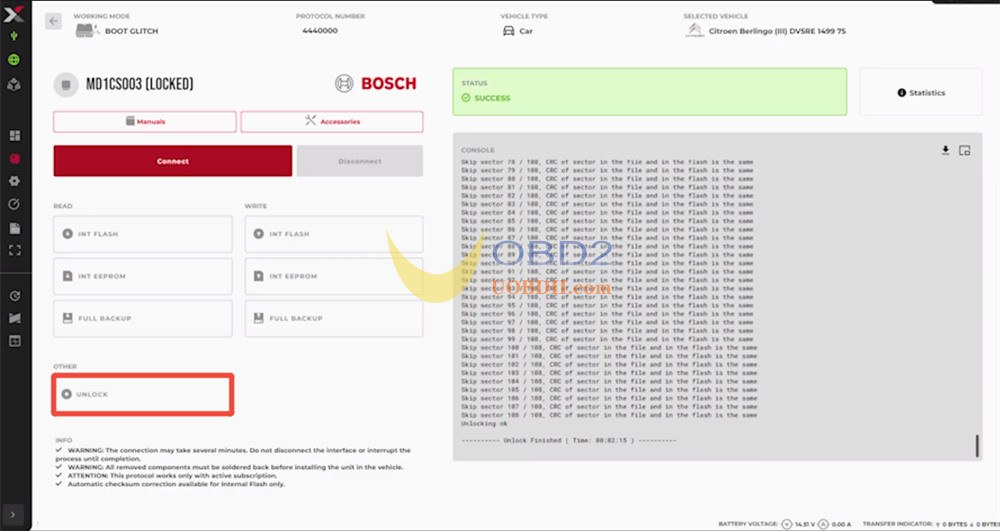The height and width of the screenshot is (531, 1000).
Task: Click the console scrollbar thumb
Action: [976, 446]
